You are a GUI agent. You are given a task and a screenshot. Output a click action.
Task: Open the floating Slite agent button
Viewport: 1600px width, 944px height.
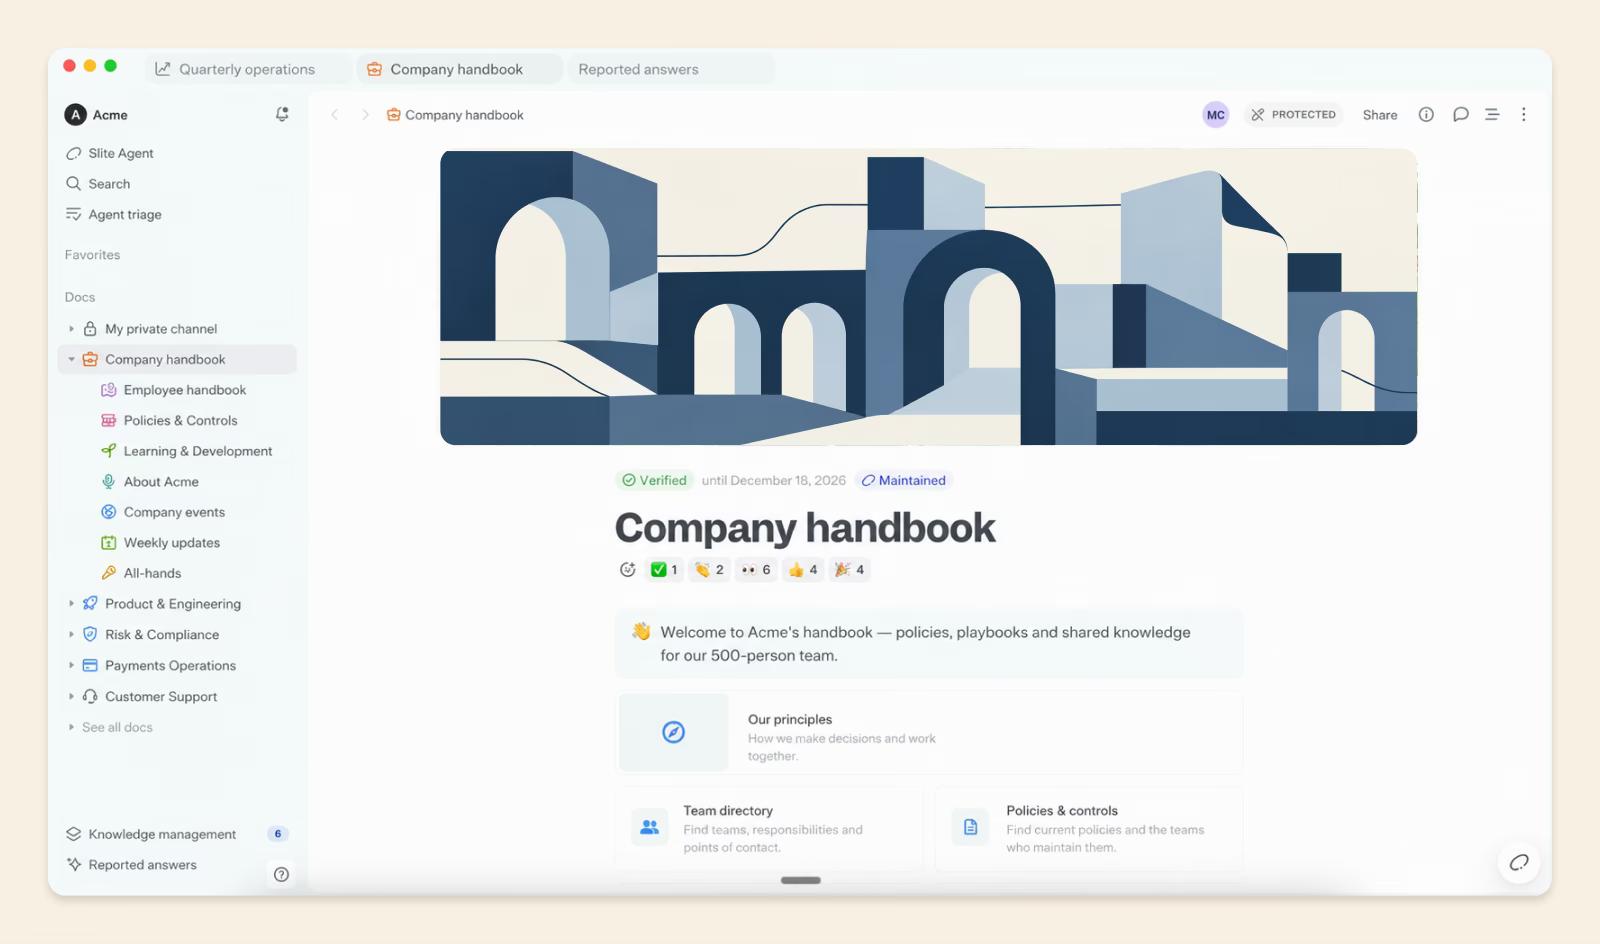[1519, 862]
